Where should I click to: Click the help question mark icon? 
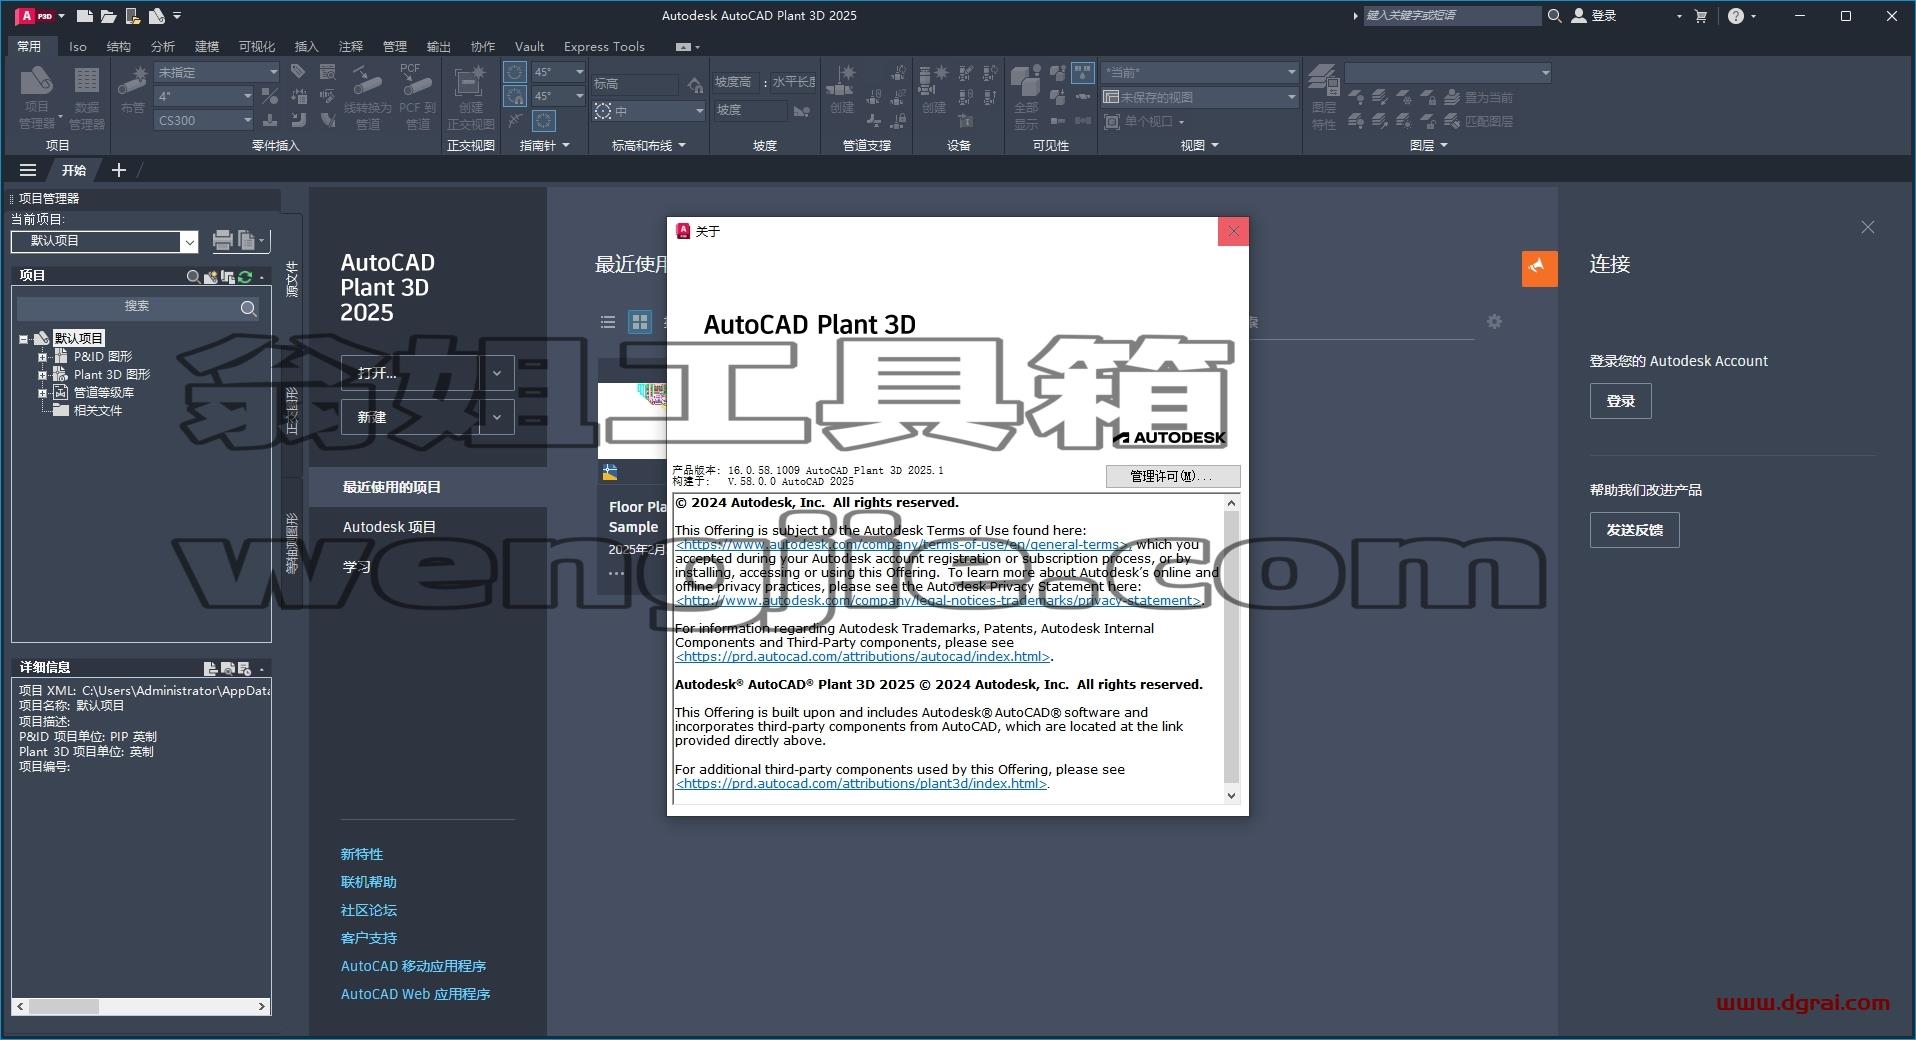tap(1736, 16)
